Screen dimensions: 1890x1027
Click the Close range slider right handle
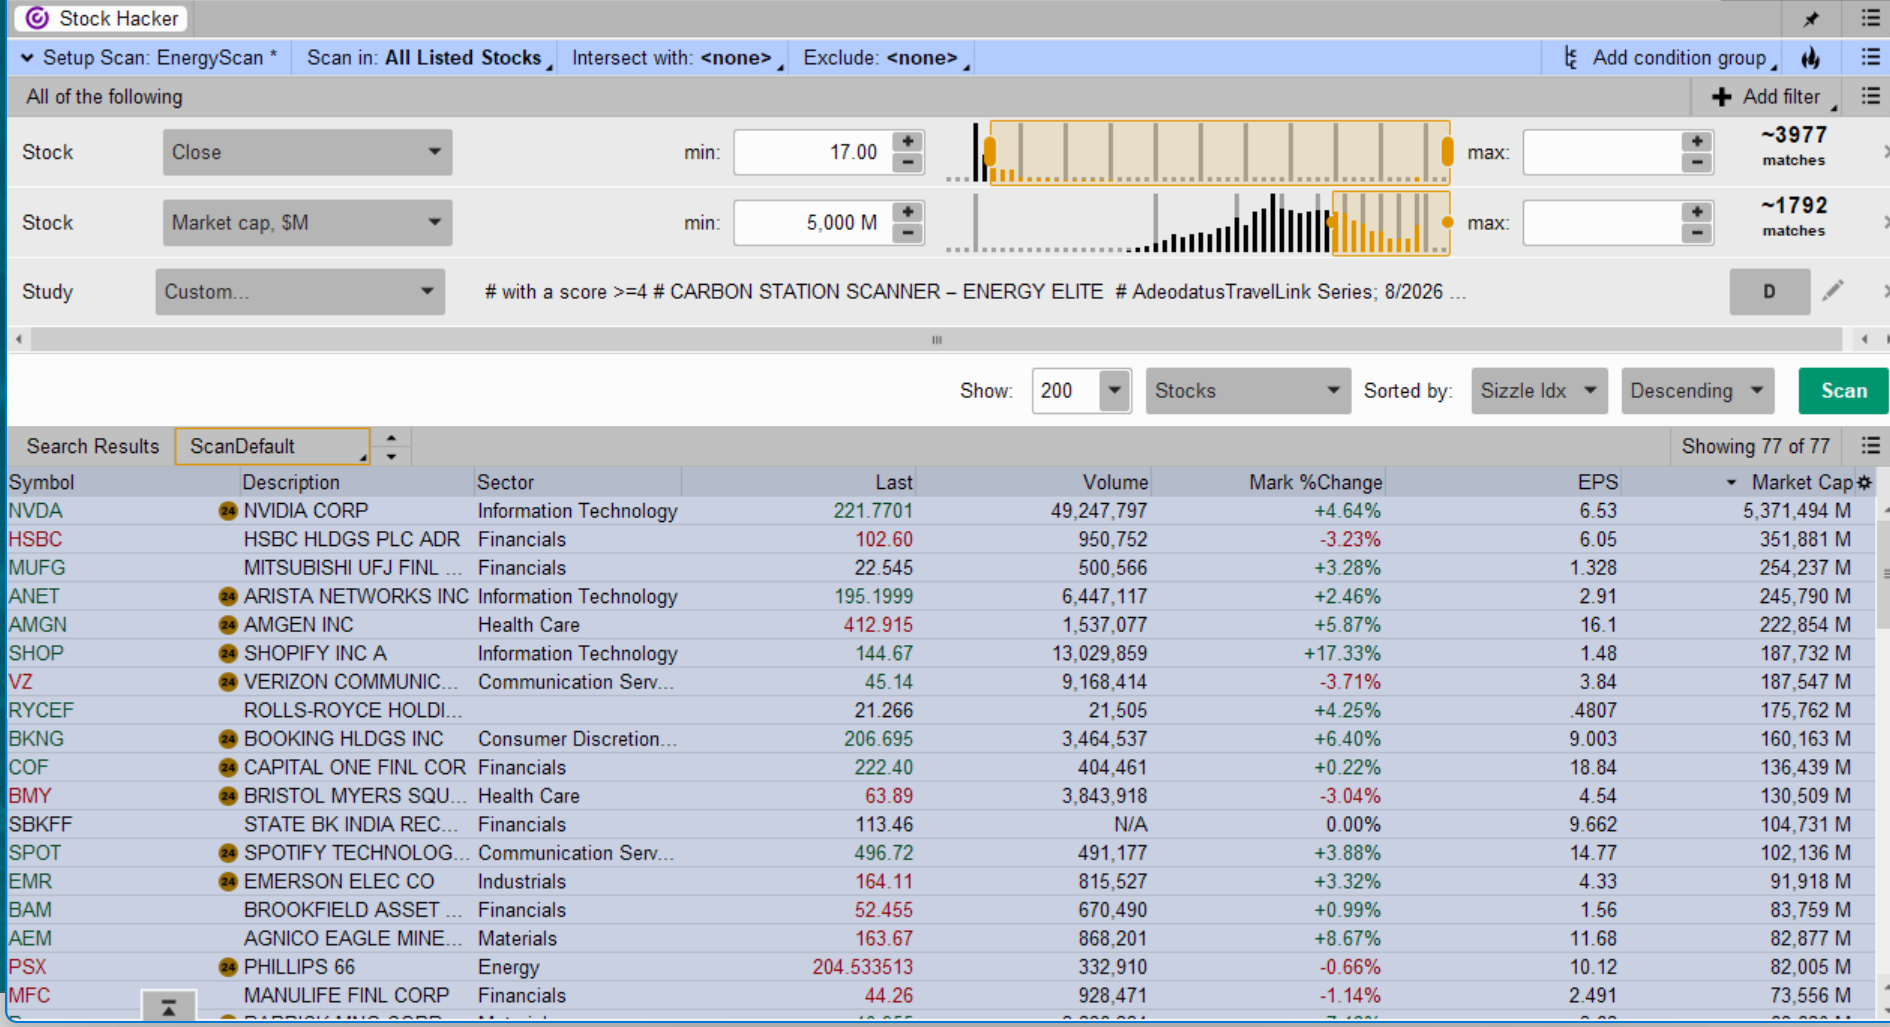click(x=1447, y=152)
